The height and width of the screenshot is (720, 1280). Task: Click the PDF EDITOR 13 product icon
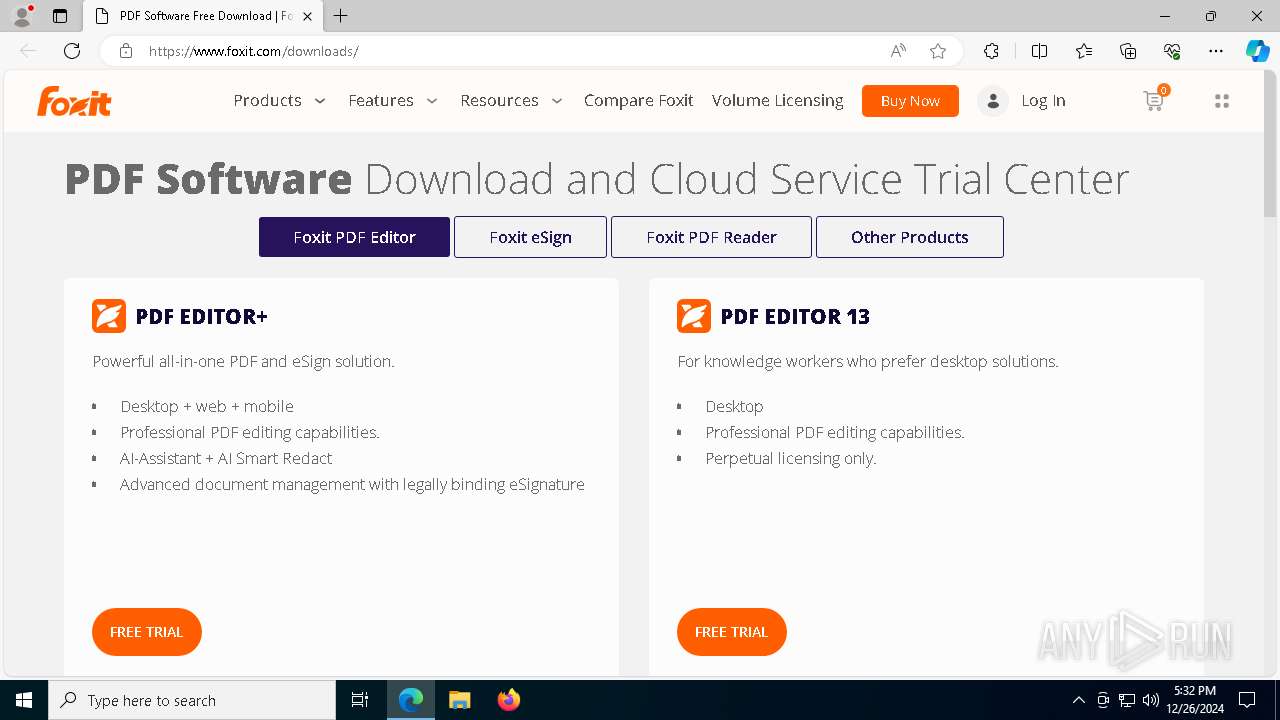694,316
